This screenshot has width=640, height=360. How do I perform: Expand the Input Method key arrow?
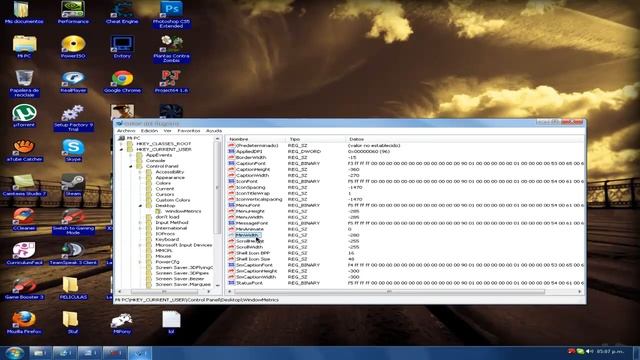(x=140, y=222)
